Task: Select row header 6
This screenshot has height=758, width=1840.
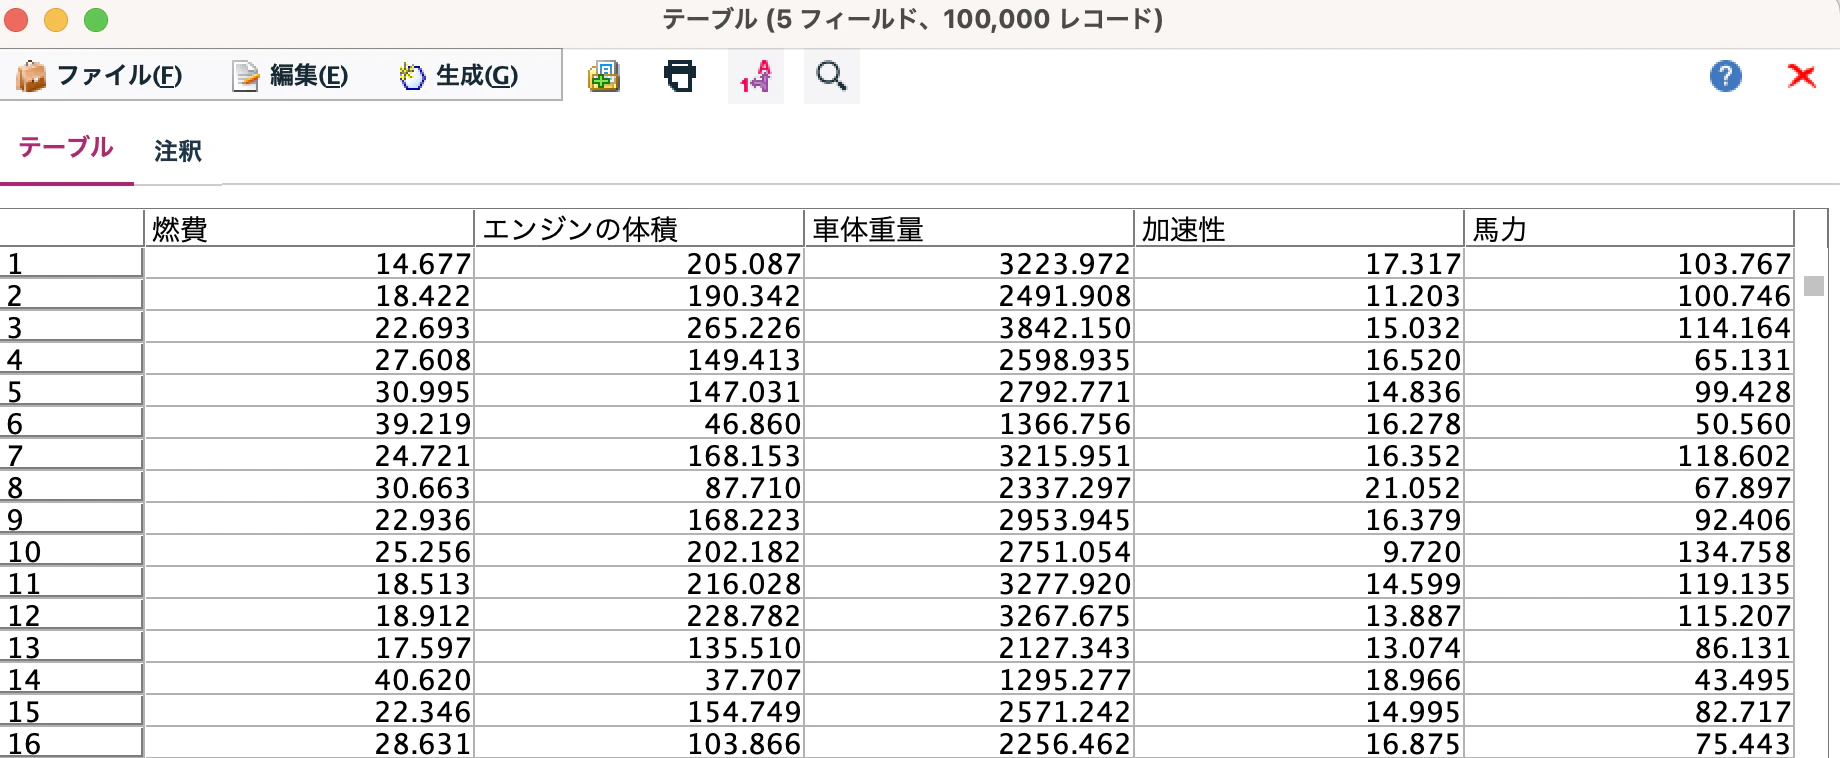Action: (x=71, y=423)
